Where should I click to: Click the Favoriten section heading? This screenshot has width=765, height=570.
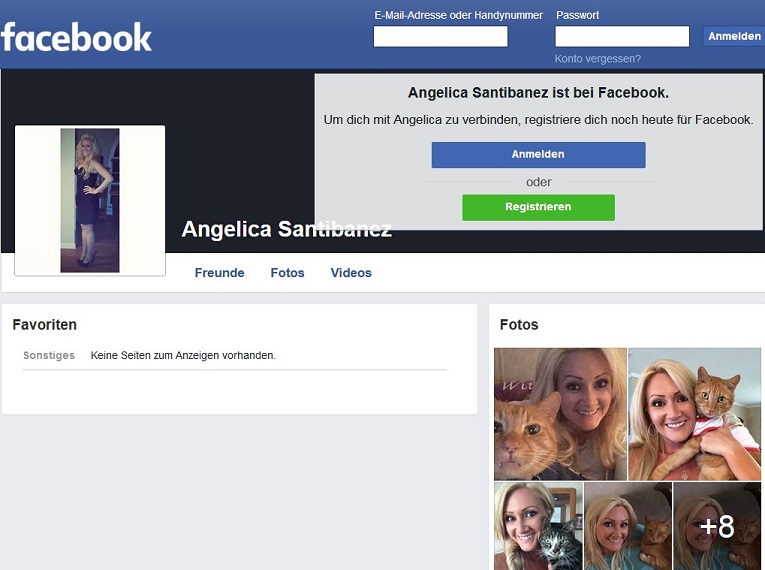point(44,325)
